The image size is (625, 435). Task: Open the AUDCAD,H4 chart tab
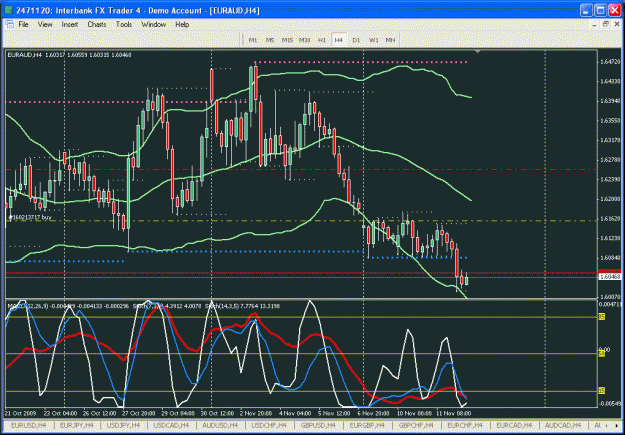[564, 425]
